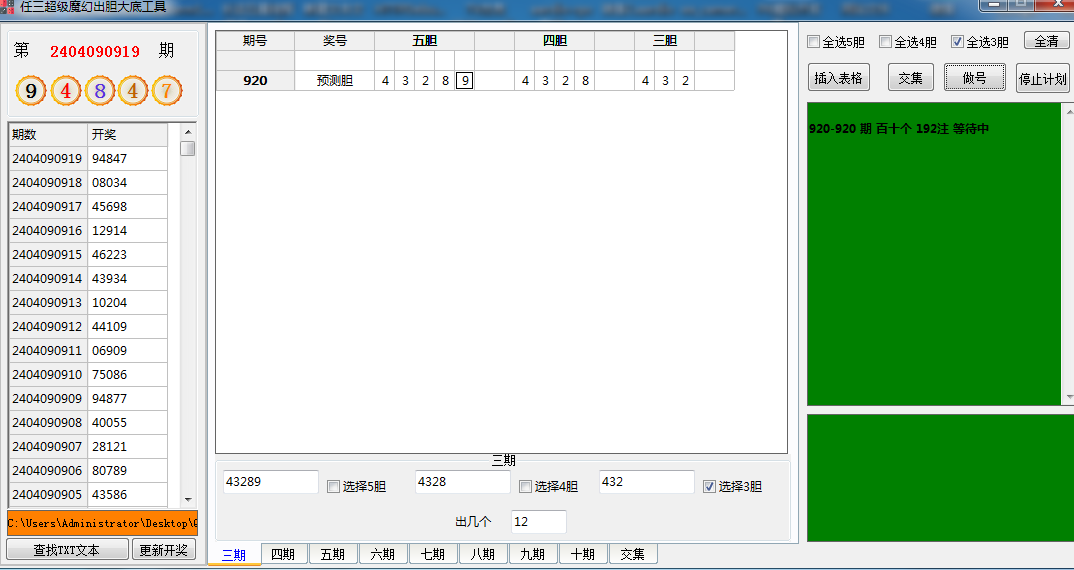Click the 出几个 input field showing 12
This screenshot has height=570, width=1074.
pos(538,522)
